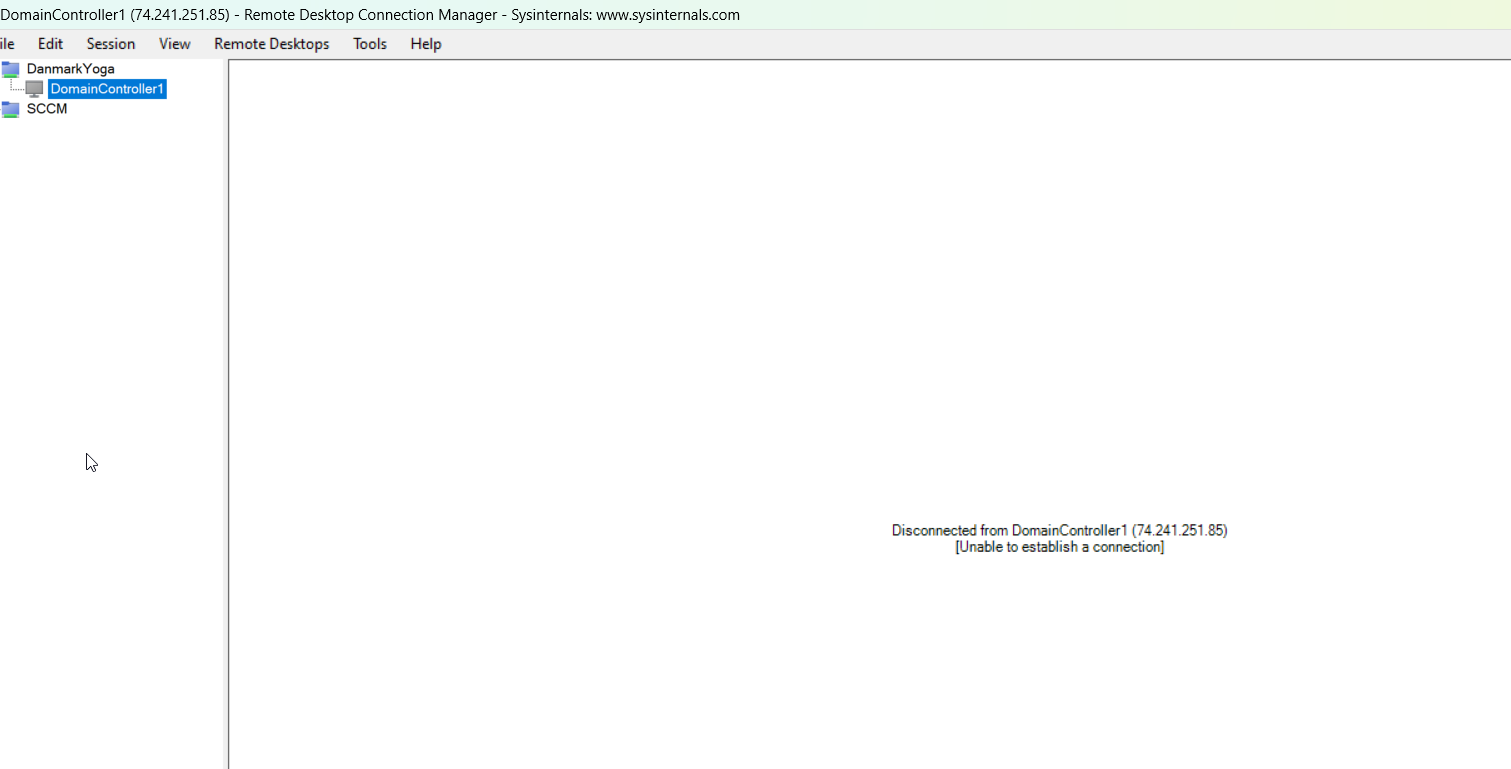This screenshot has height=769, width=1511.
Task: Open the Help menu
Action: click(x=426, y=44)
